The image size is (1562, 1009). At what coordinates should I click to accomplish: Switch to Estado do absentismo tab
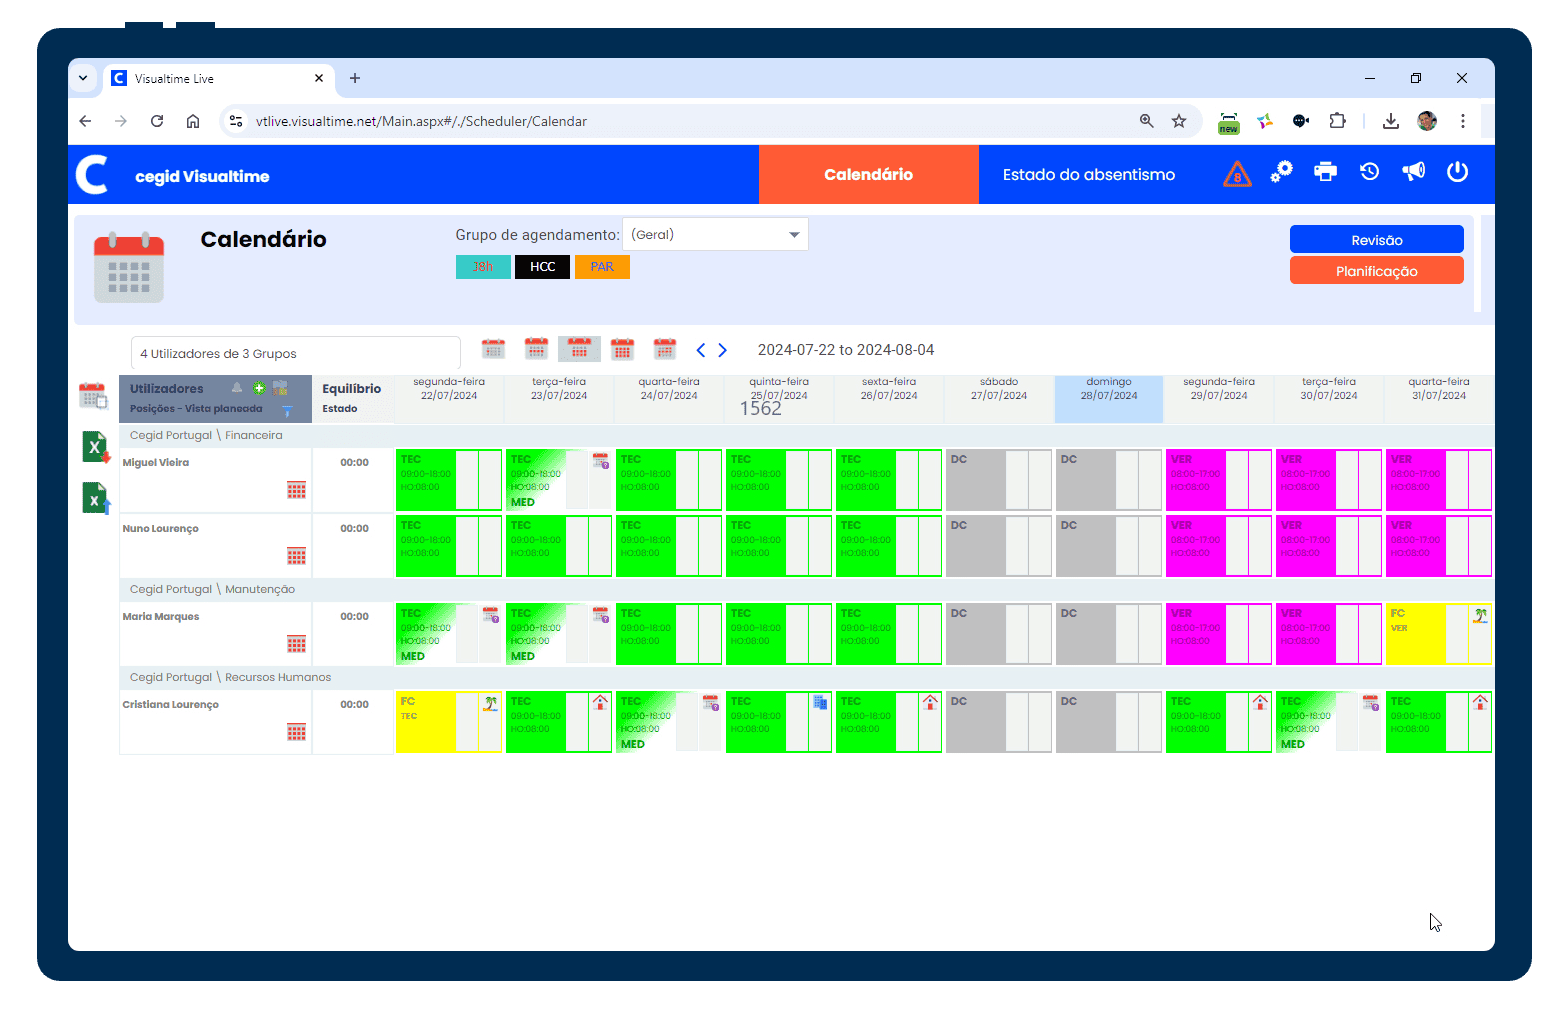click(x=1088, y=174)
